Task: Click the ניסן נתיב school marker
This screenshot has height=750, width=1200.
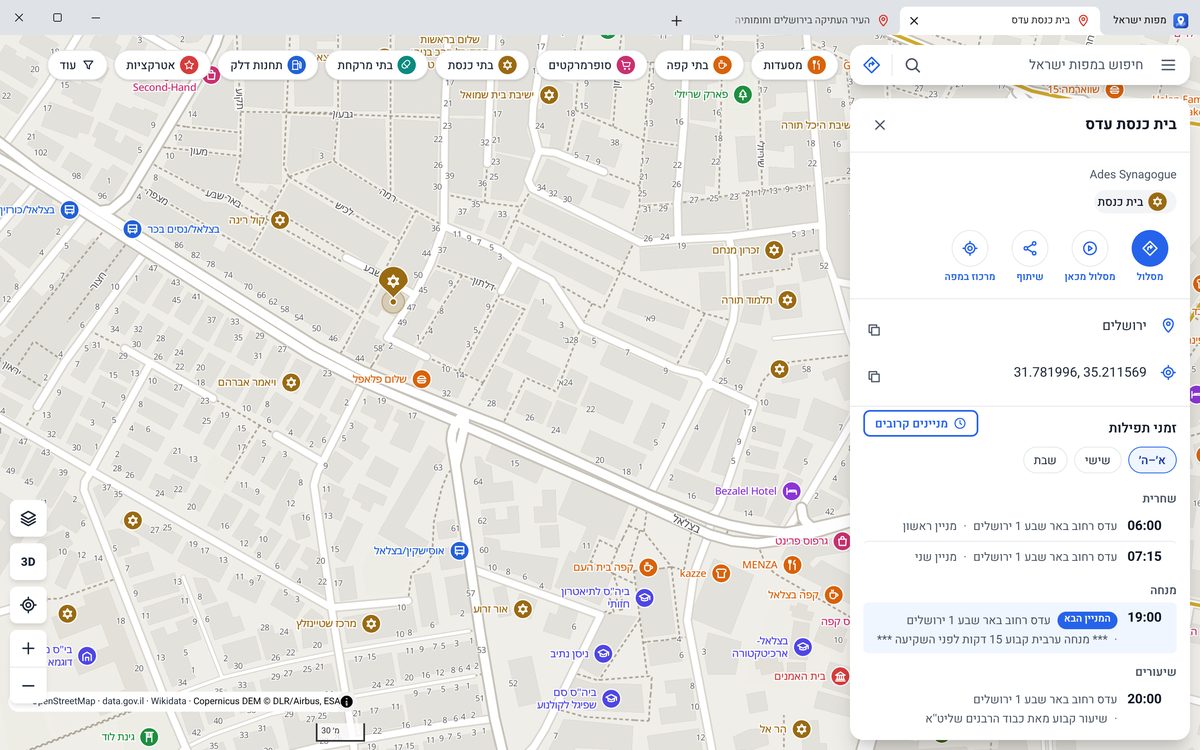Action: [x=603, y=653]
